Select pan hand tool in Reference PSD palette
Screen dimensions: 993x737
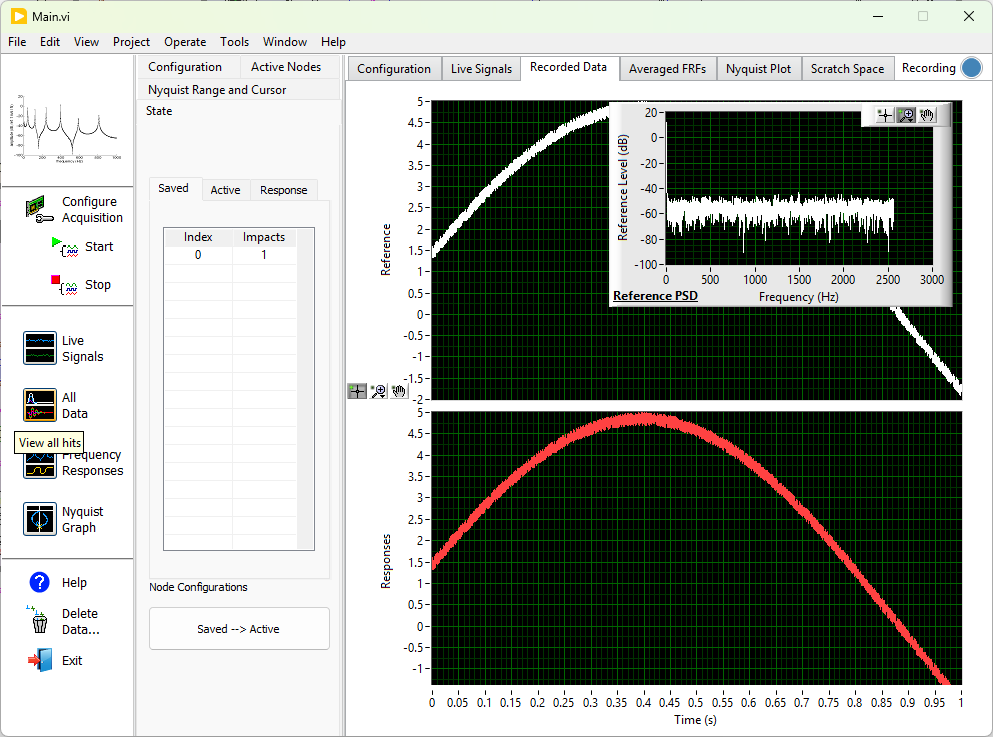tap(927, 115)
